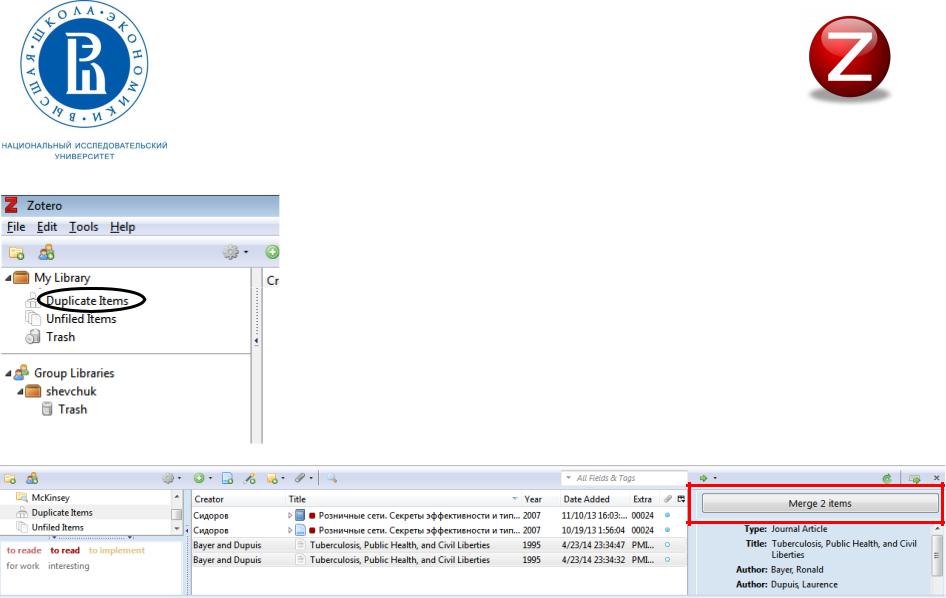Sort by the Creator column header
This screenshot has height=598, width=946.
click(239, 500)
